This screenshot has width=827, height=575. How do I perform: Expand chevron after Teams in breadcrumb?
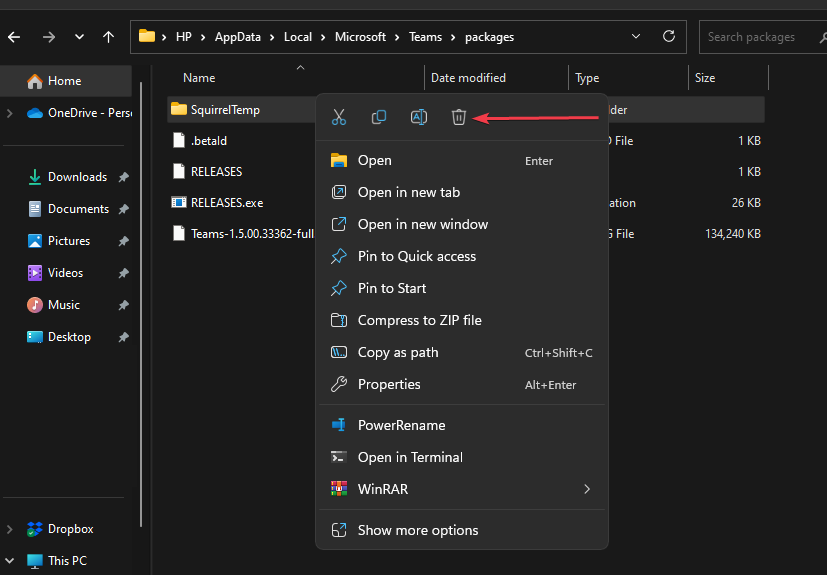pyautogui.click(x=453, y=37)
